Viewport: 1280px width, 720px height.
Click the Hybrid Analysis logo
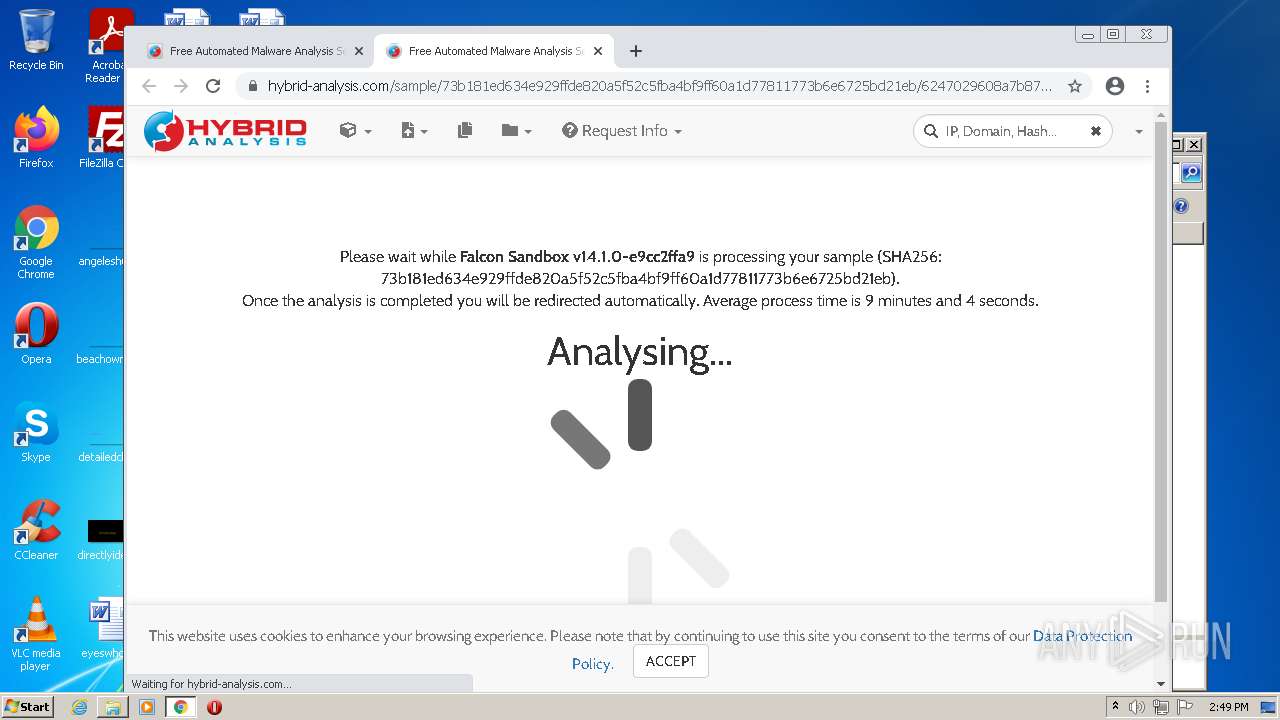[x=225, y=131]
